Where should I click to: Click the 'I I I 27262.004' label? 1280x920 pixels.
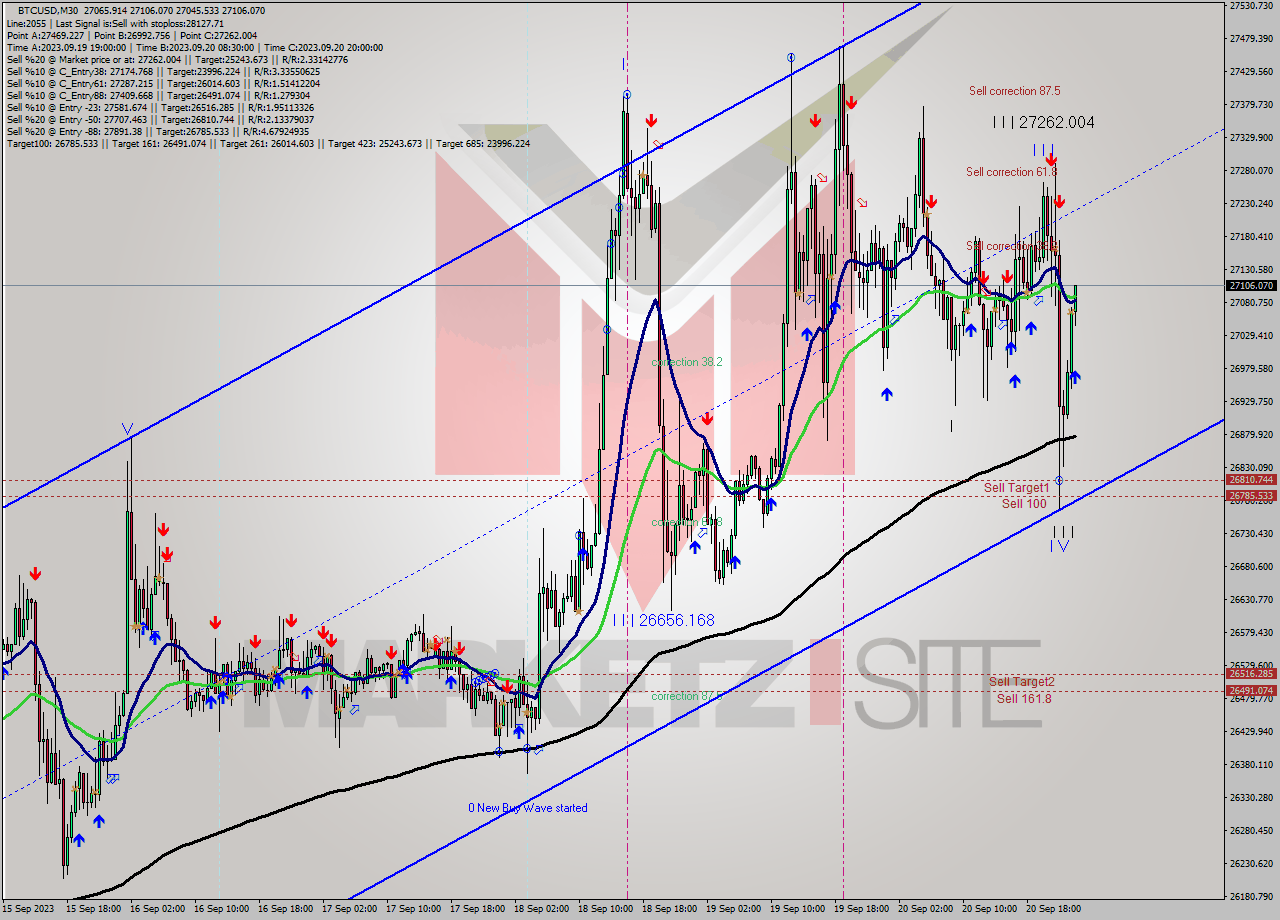click(x=1043, y=123)
